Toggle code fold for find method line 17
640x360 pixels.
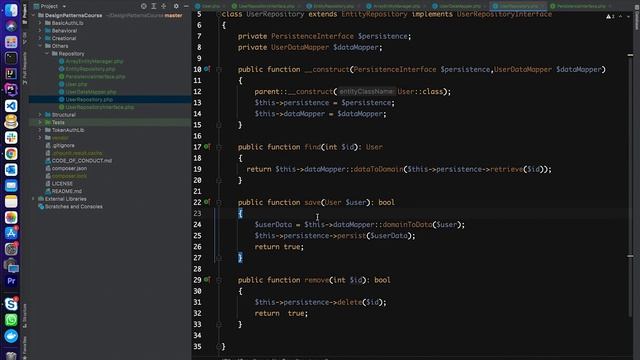[219, 147]
